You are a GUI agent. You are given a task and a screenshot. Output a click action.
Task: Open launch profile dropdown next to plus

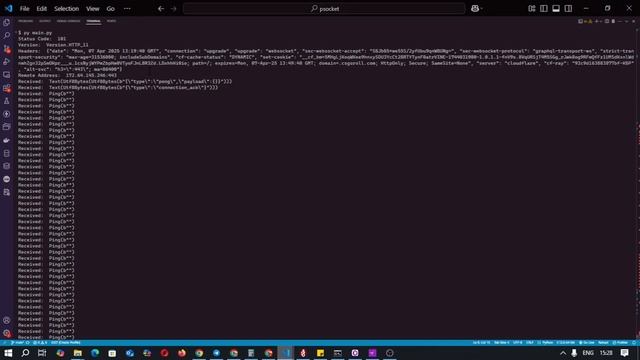tap(601, 21)
